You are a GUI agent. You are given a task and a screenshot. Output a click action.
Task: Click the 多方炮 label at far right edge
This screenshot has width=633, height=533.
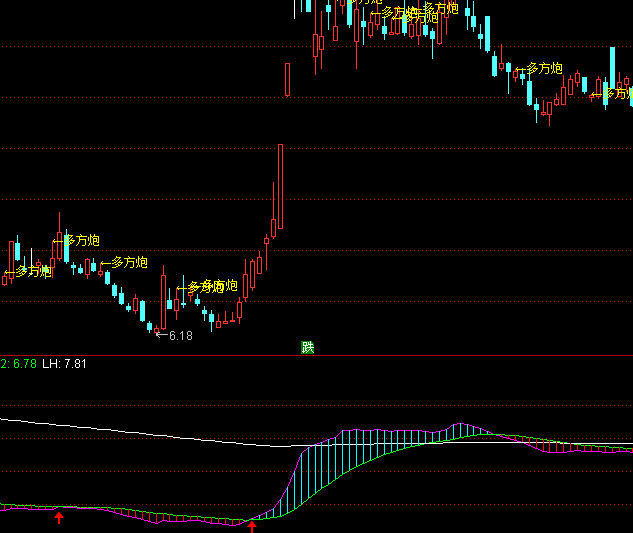click(x=616, y=93)
